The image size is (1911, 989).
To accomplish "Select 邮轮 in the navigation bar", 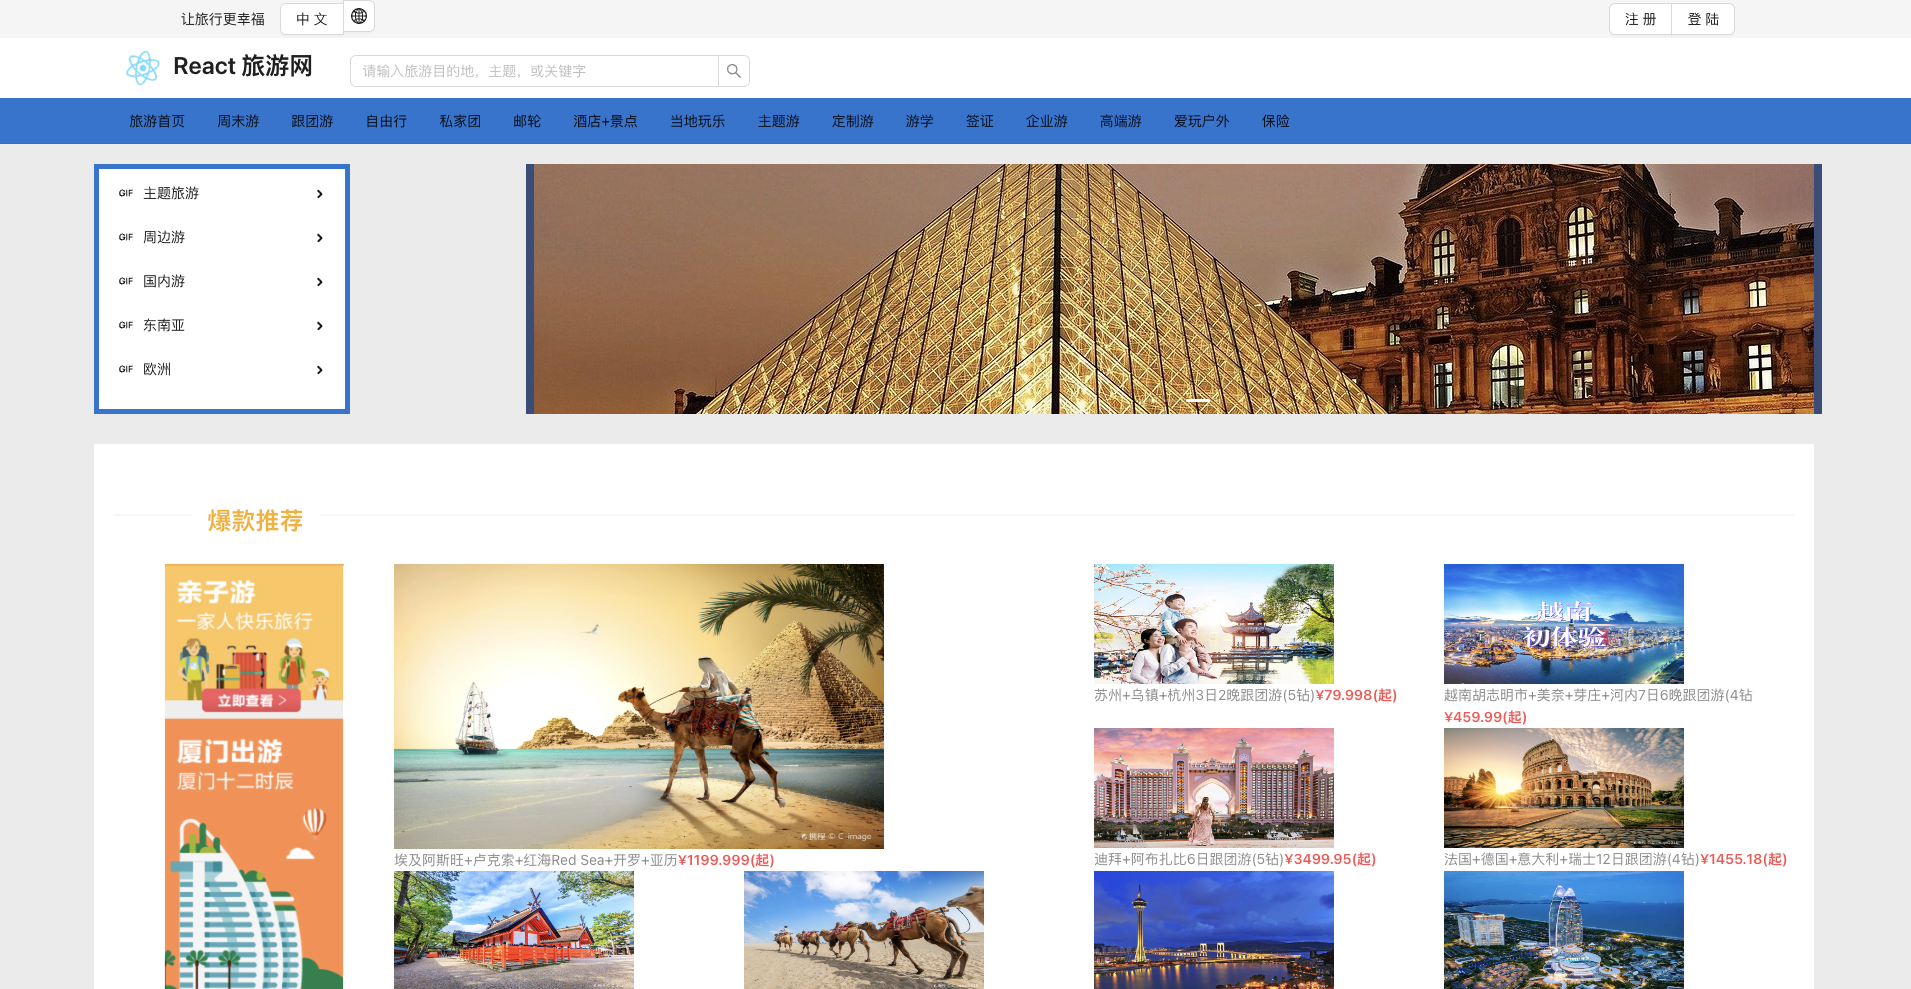I will coord(527,121).
